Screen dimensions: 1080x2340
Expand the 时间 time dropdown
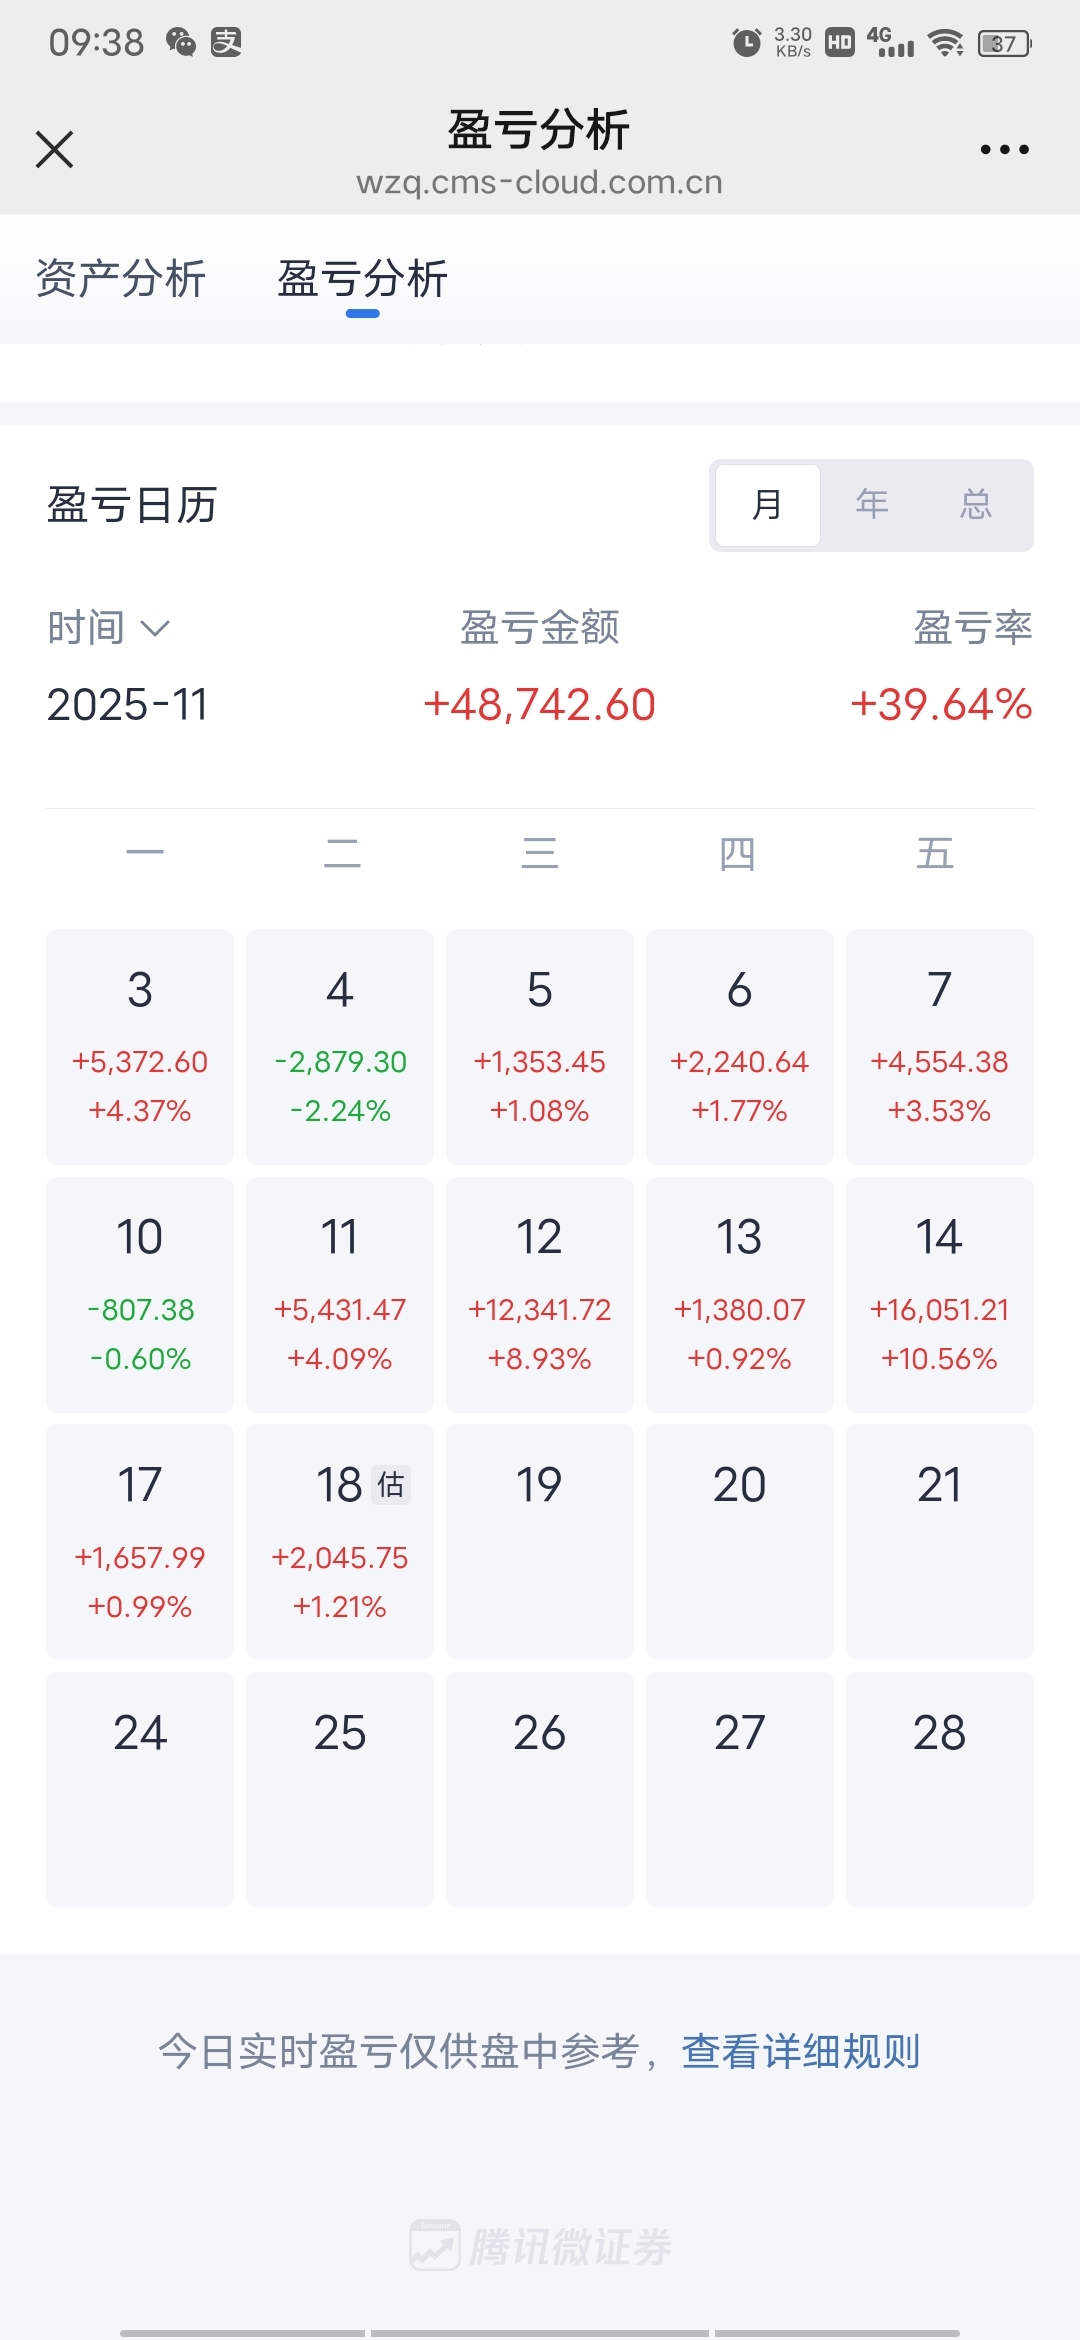click(x=109, y=628)
